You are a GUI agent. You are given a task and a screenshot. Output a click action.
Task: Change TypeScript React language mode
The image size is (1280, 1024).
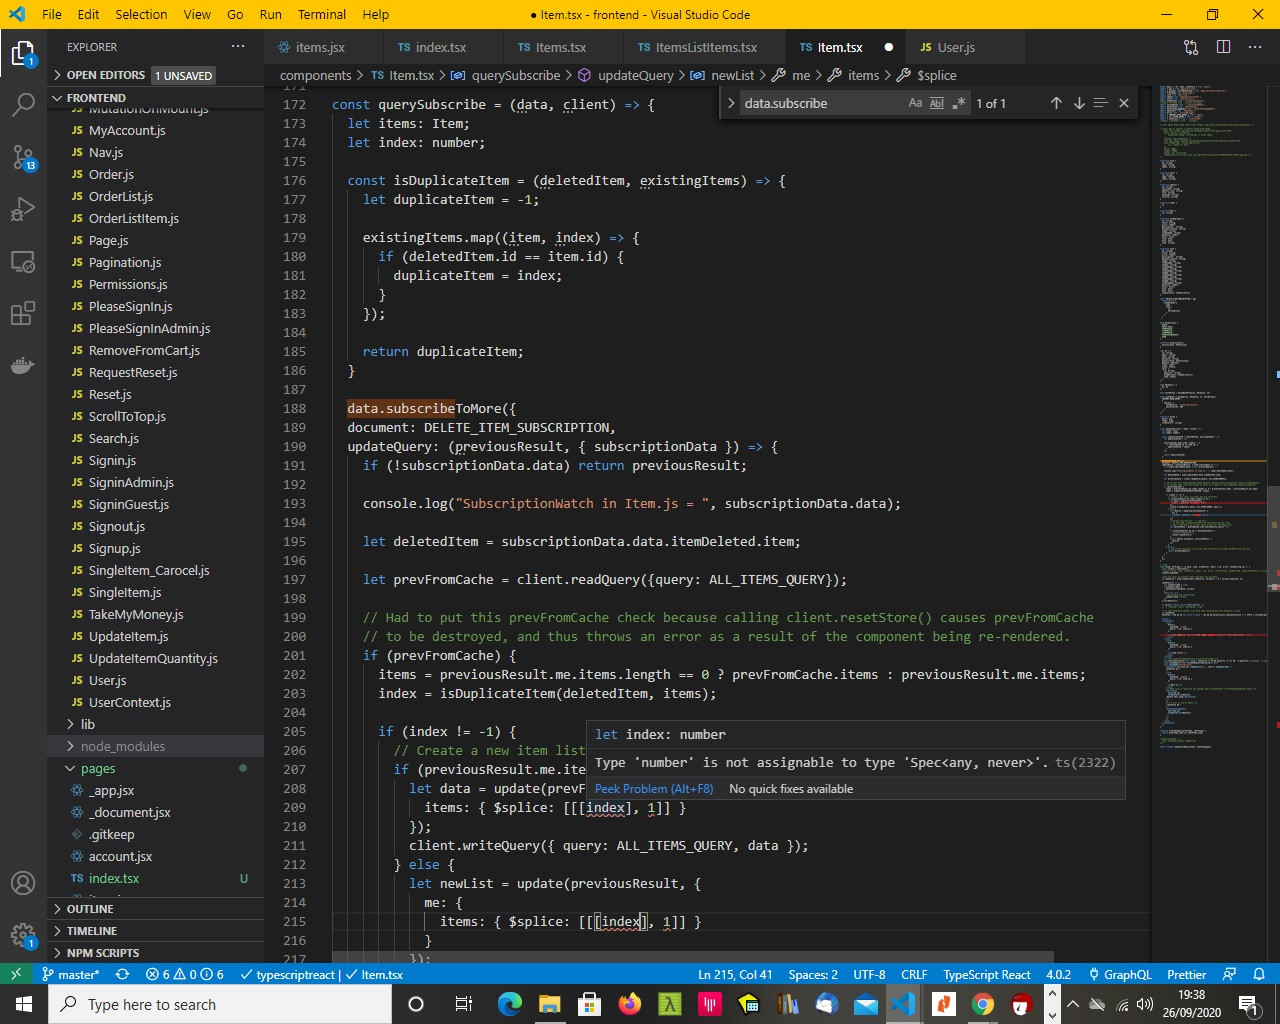pyautogui.click(x=986, y=974)
